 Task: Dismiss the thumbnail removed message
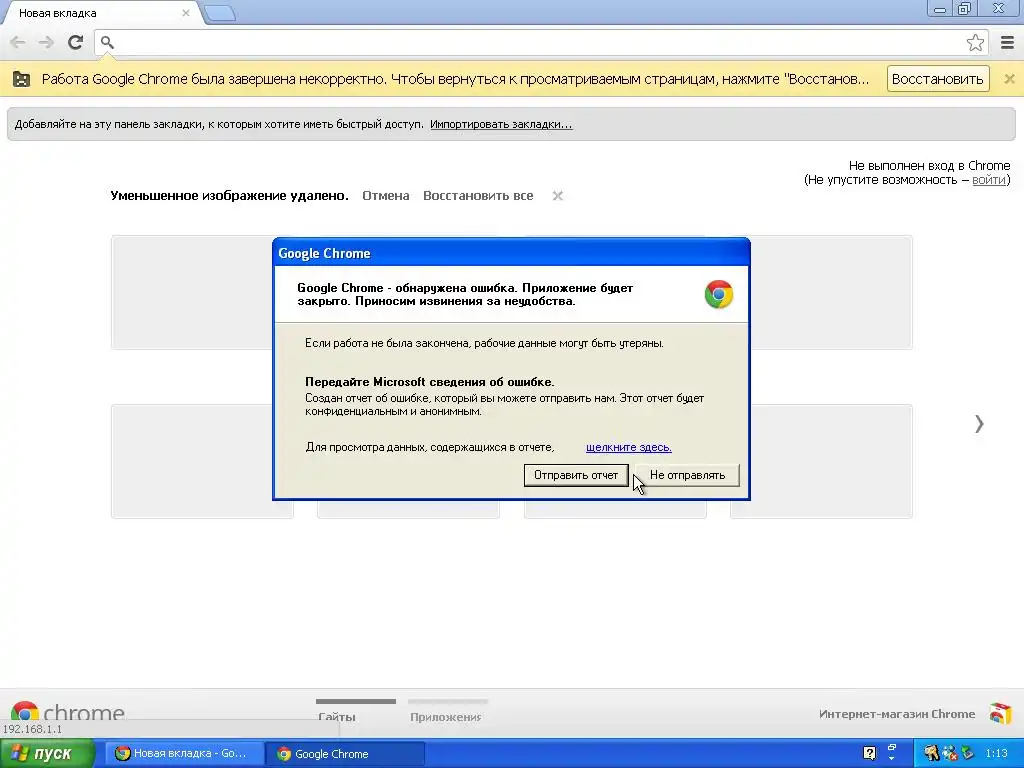pyautogui.click(x=557, y=195)
